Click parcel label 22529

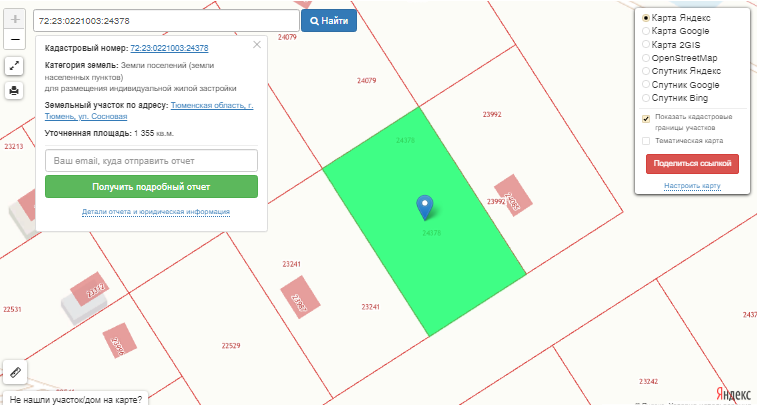click(231, 345)
